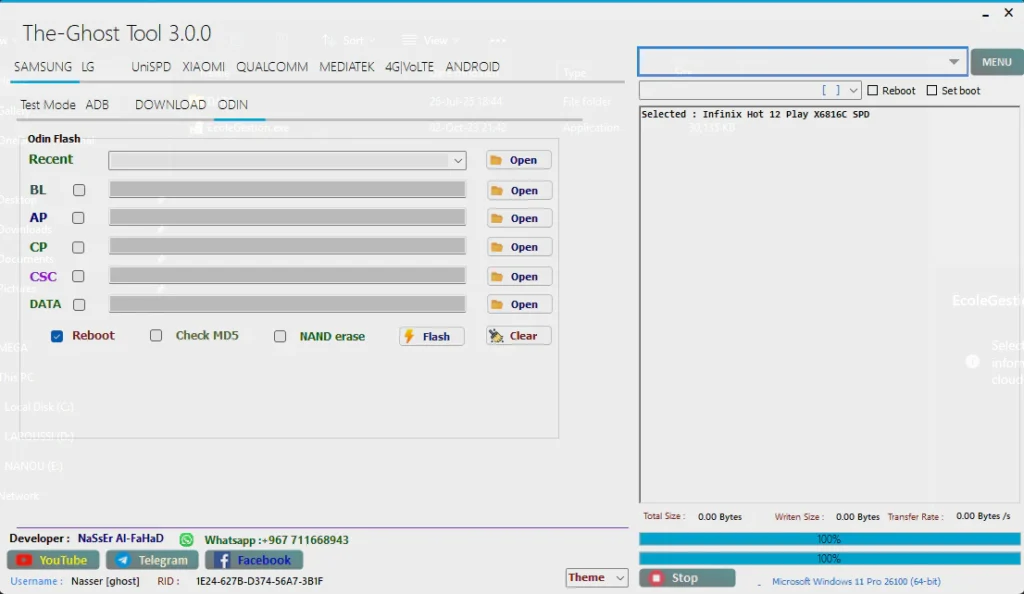This screenshot has width=1024, height=594.
Task: Expand the top device selection combo box
Action: (x=953, y=62)
